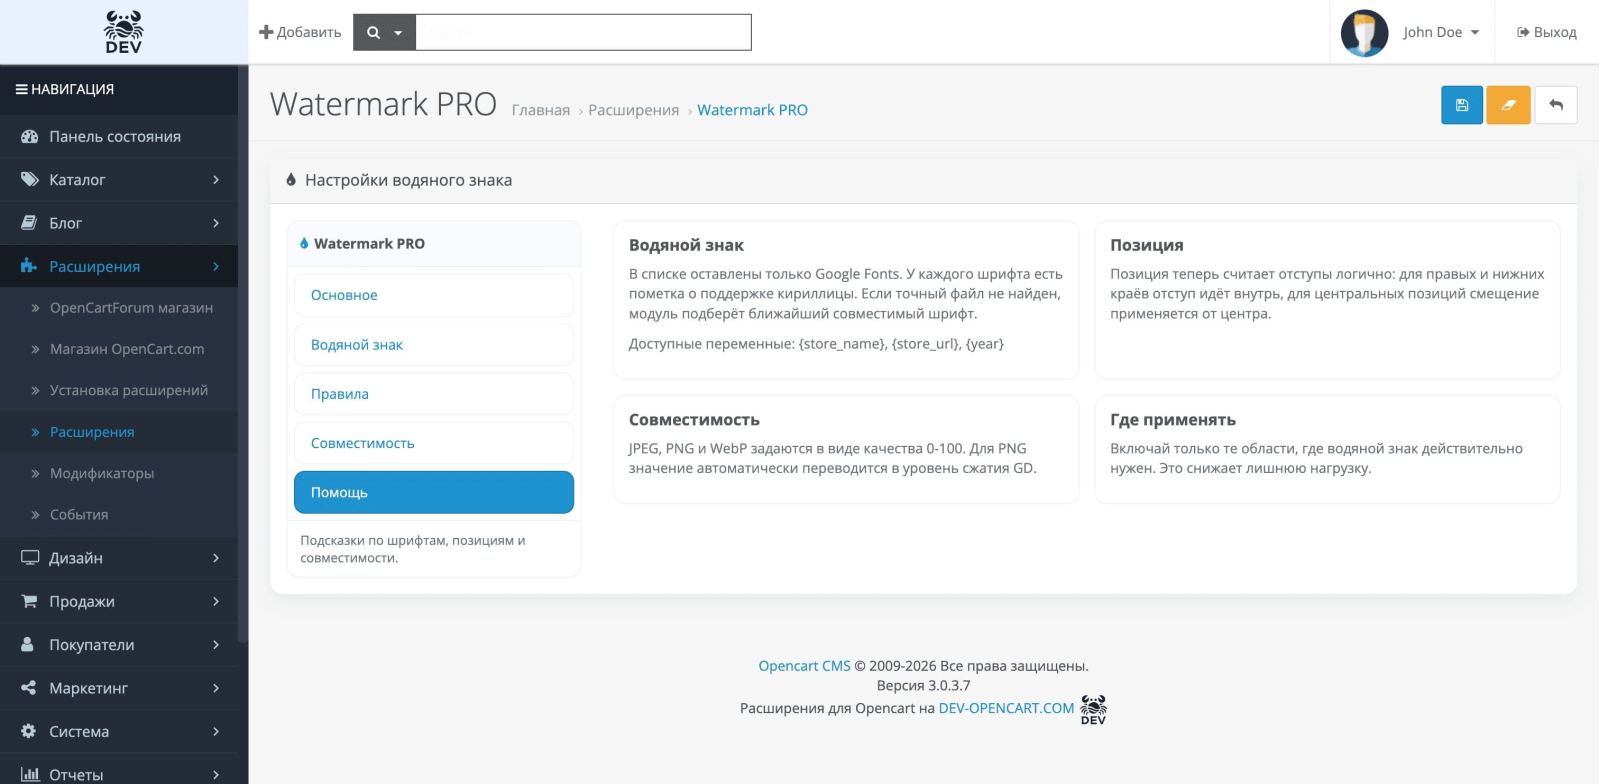Viewport: 1600px width, 784px height.
Task: Follow the DEV-OPENCART.COM footer link
Action: tap(1006, 708)
